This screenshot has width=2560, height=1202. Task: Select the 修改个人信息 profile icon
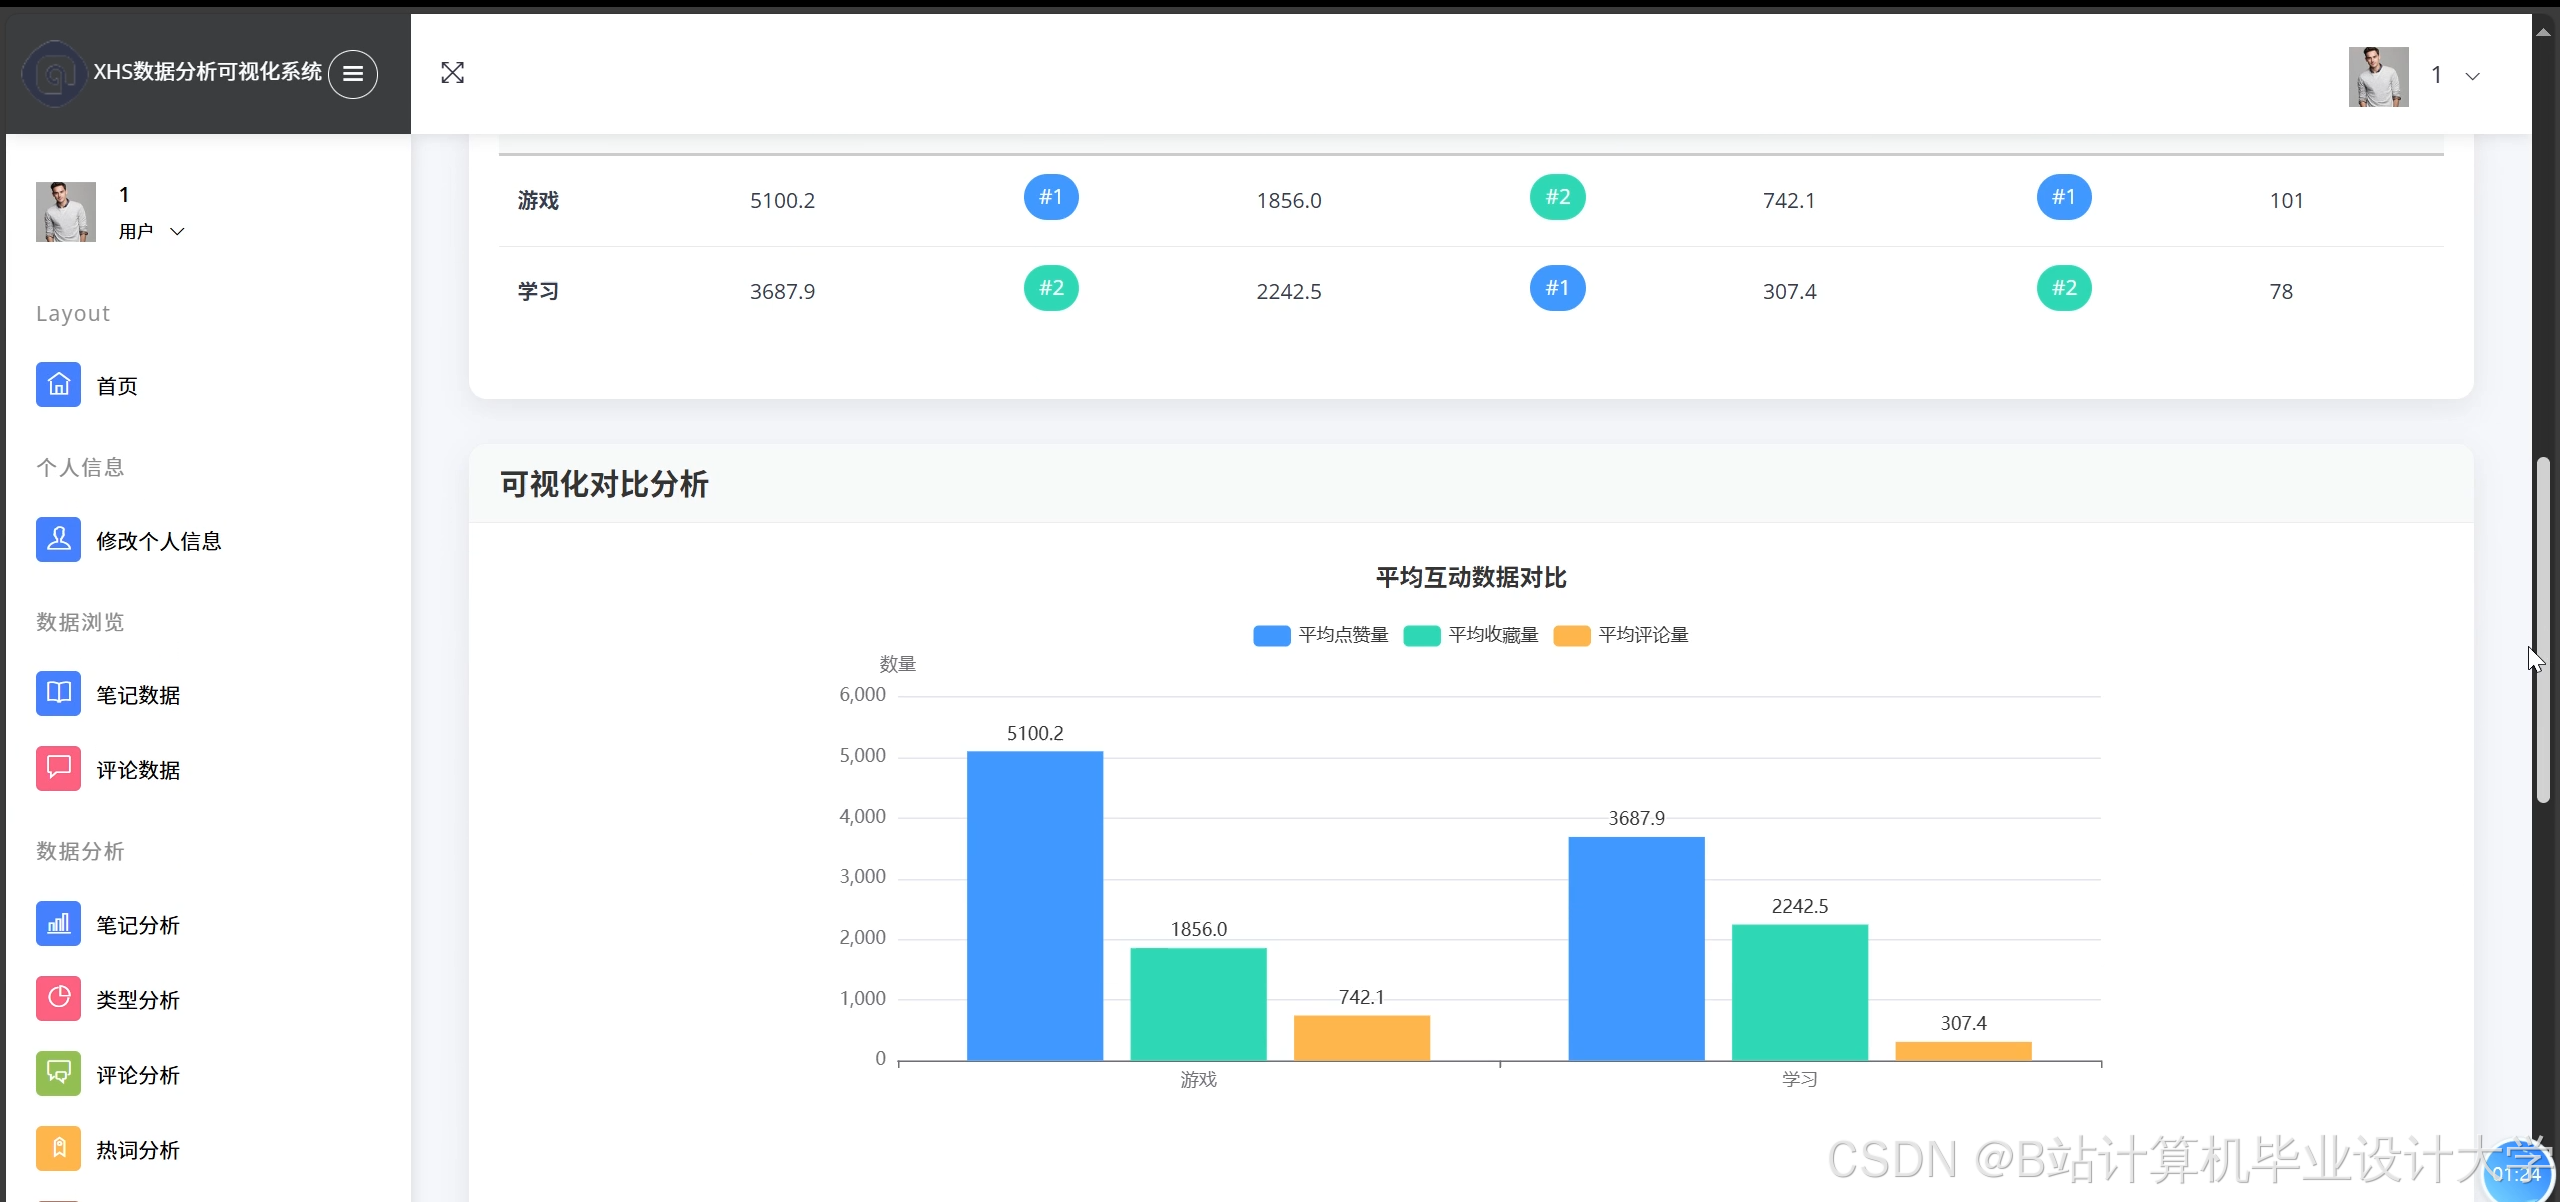click(58, 540)
